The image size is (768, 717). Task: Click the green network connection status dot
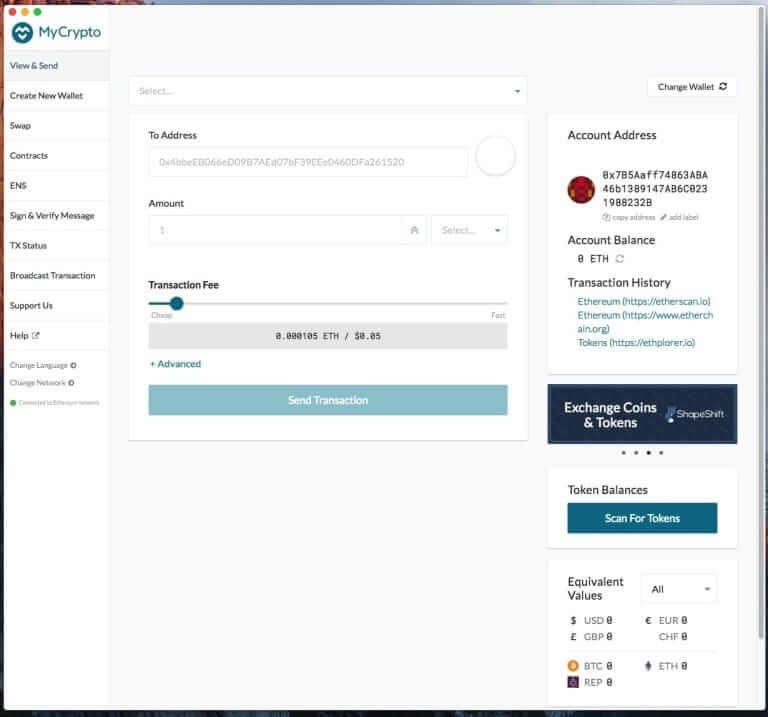click(x=13, y=403)
